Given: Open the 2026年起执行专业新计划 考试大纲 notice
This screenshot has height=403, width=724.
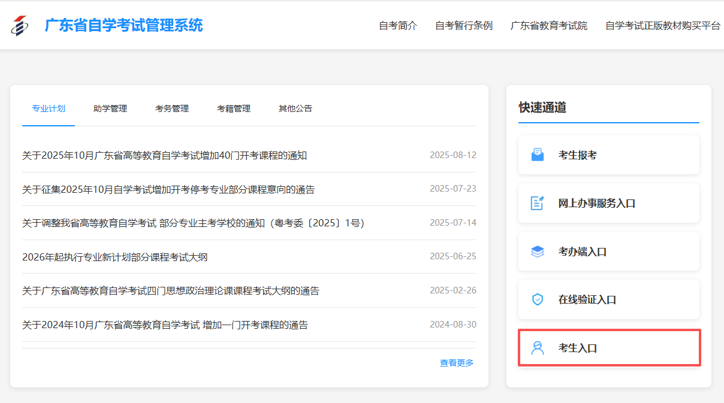Looking at the screenshot, I should tap(115, 257).
